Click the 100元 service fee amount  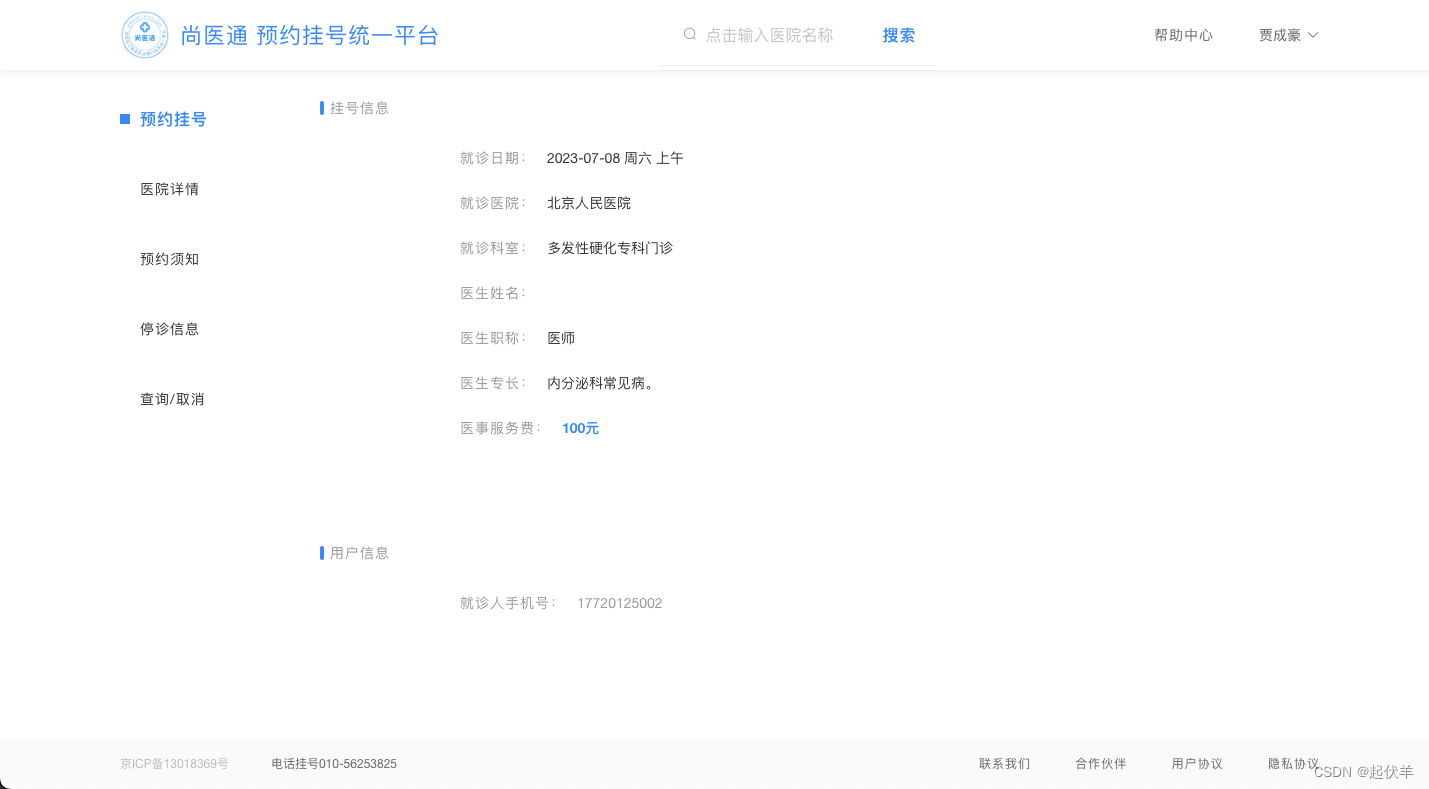[580, 428]
